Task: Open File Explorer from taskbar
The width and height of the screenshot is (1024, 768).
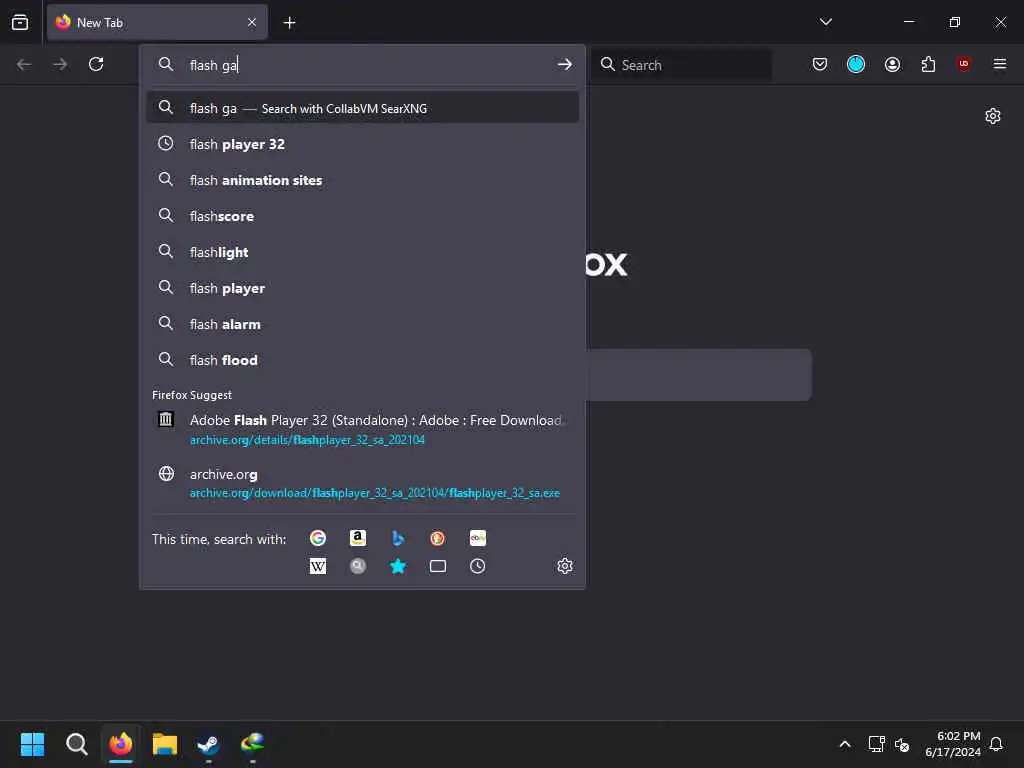Action: click(x=165, y=744)
